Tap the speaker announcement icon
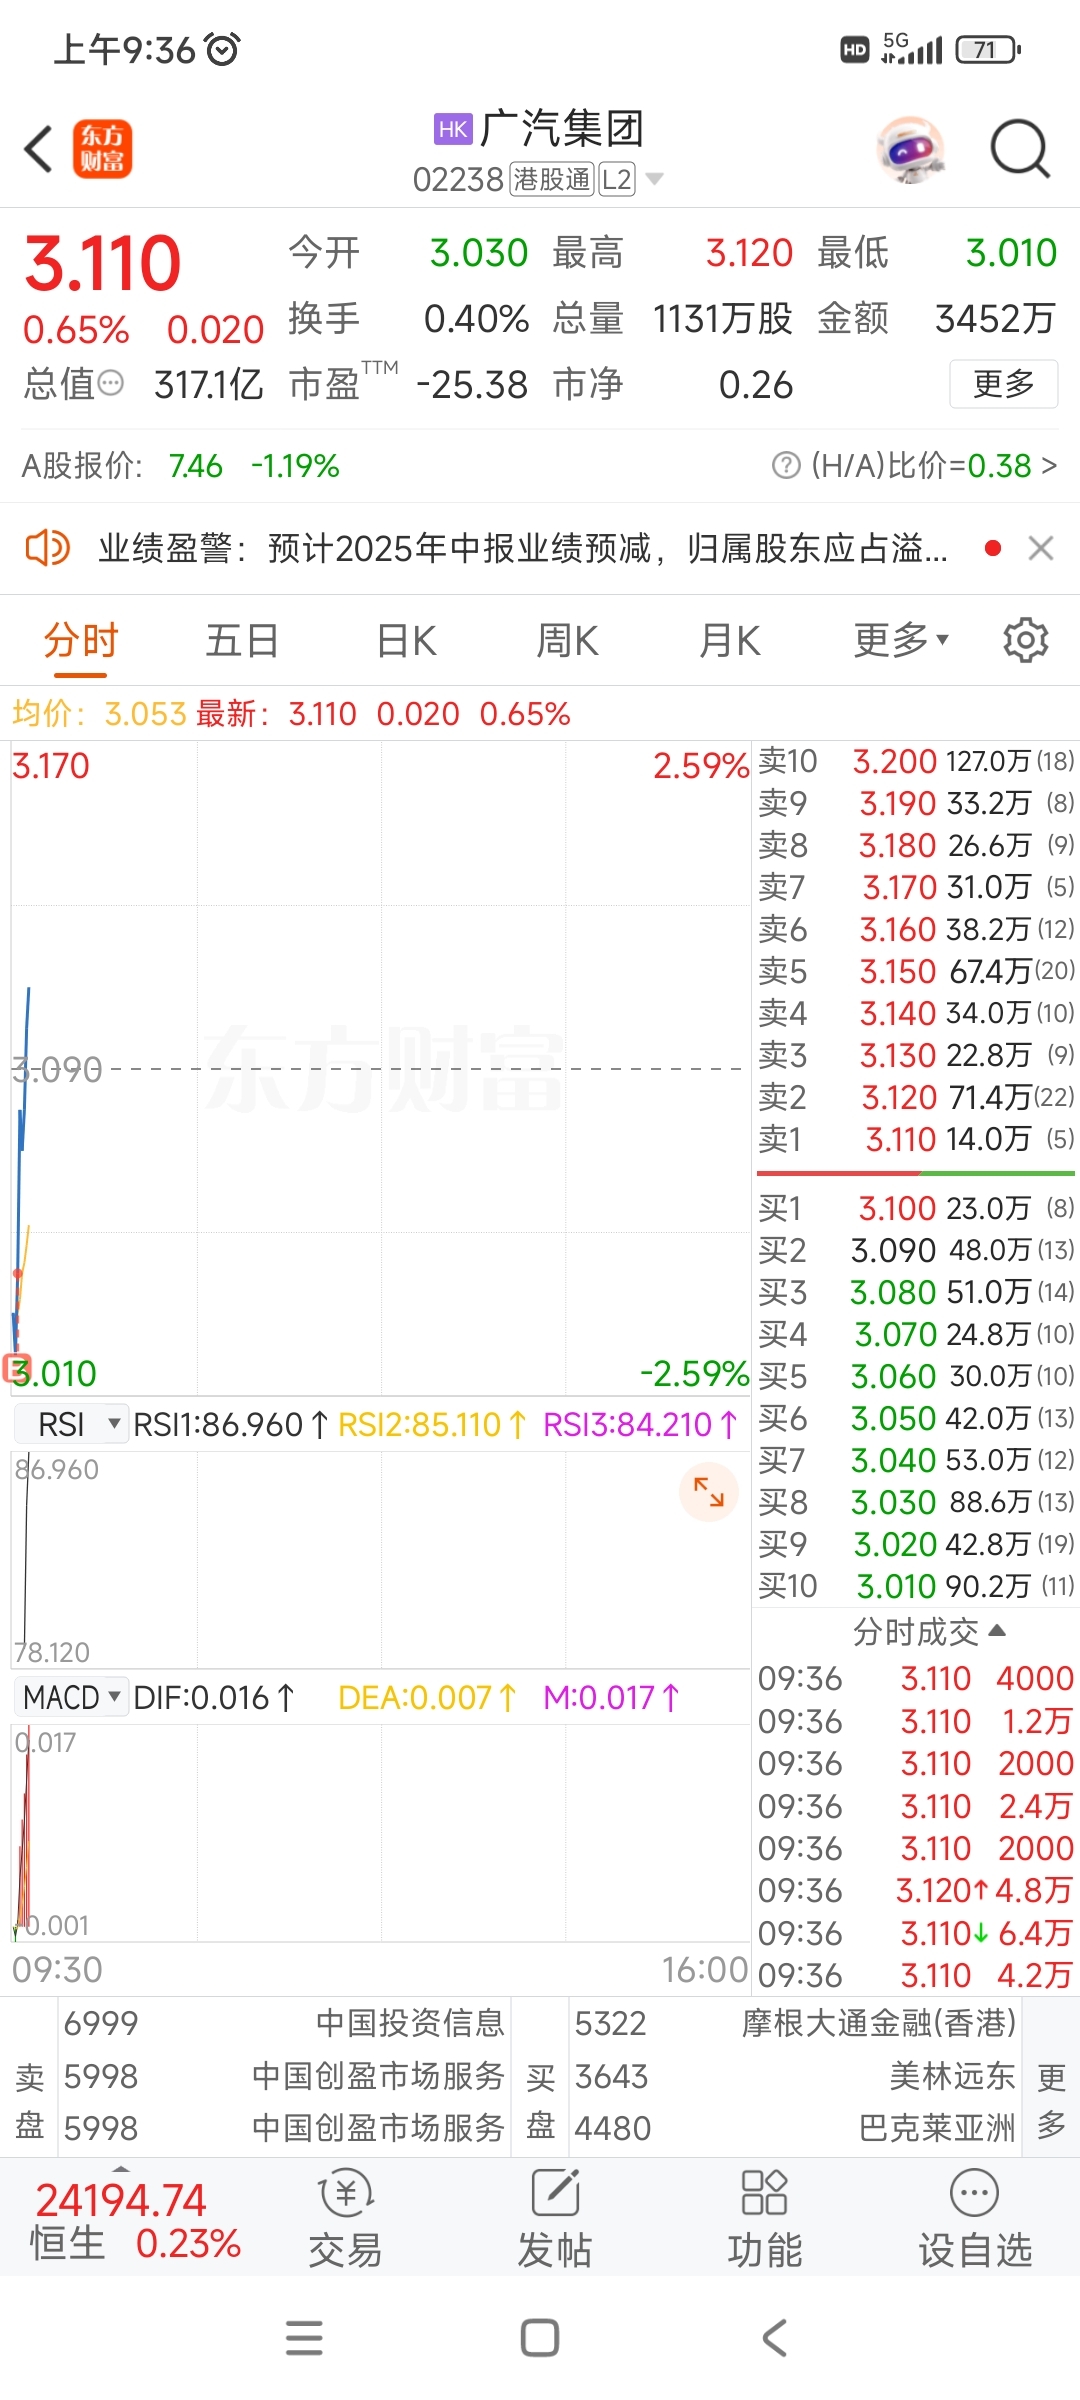This screenshot has height=2400, width=1080. [47, 548]
